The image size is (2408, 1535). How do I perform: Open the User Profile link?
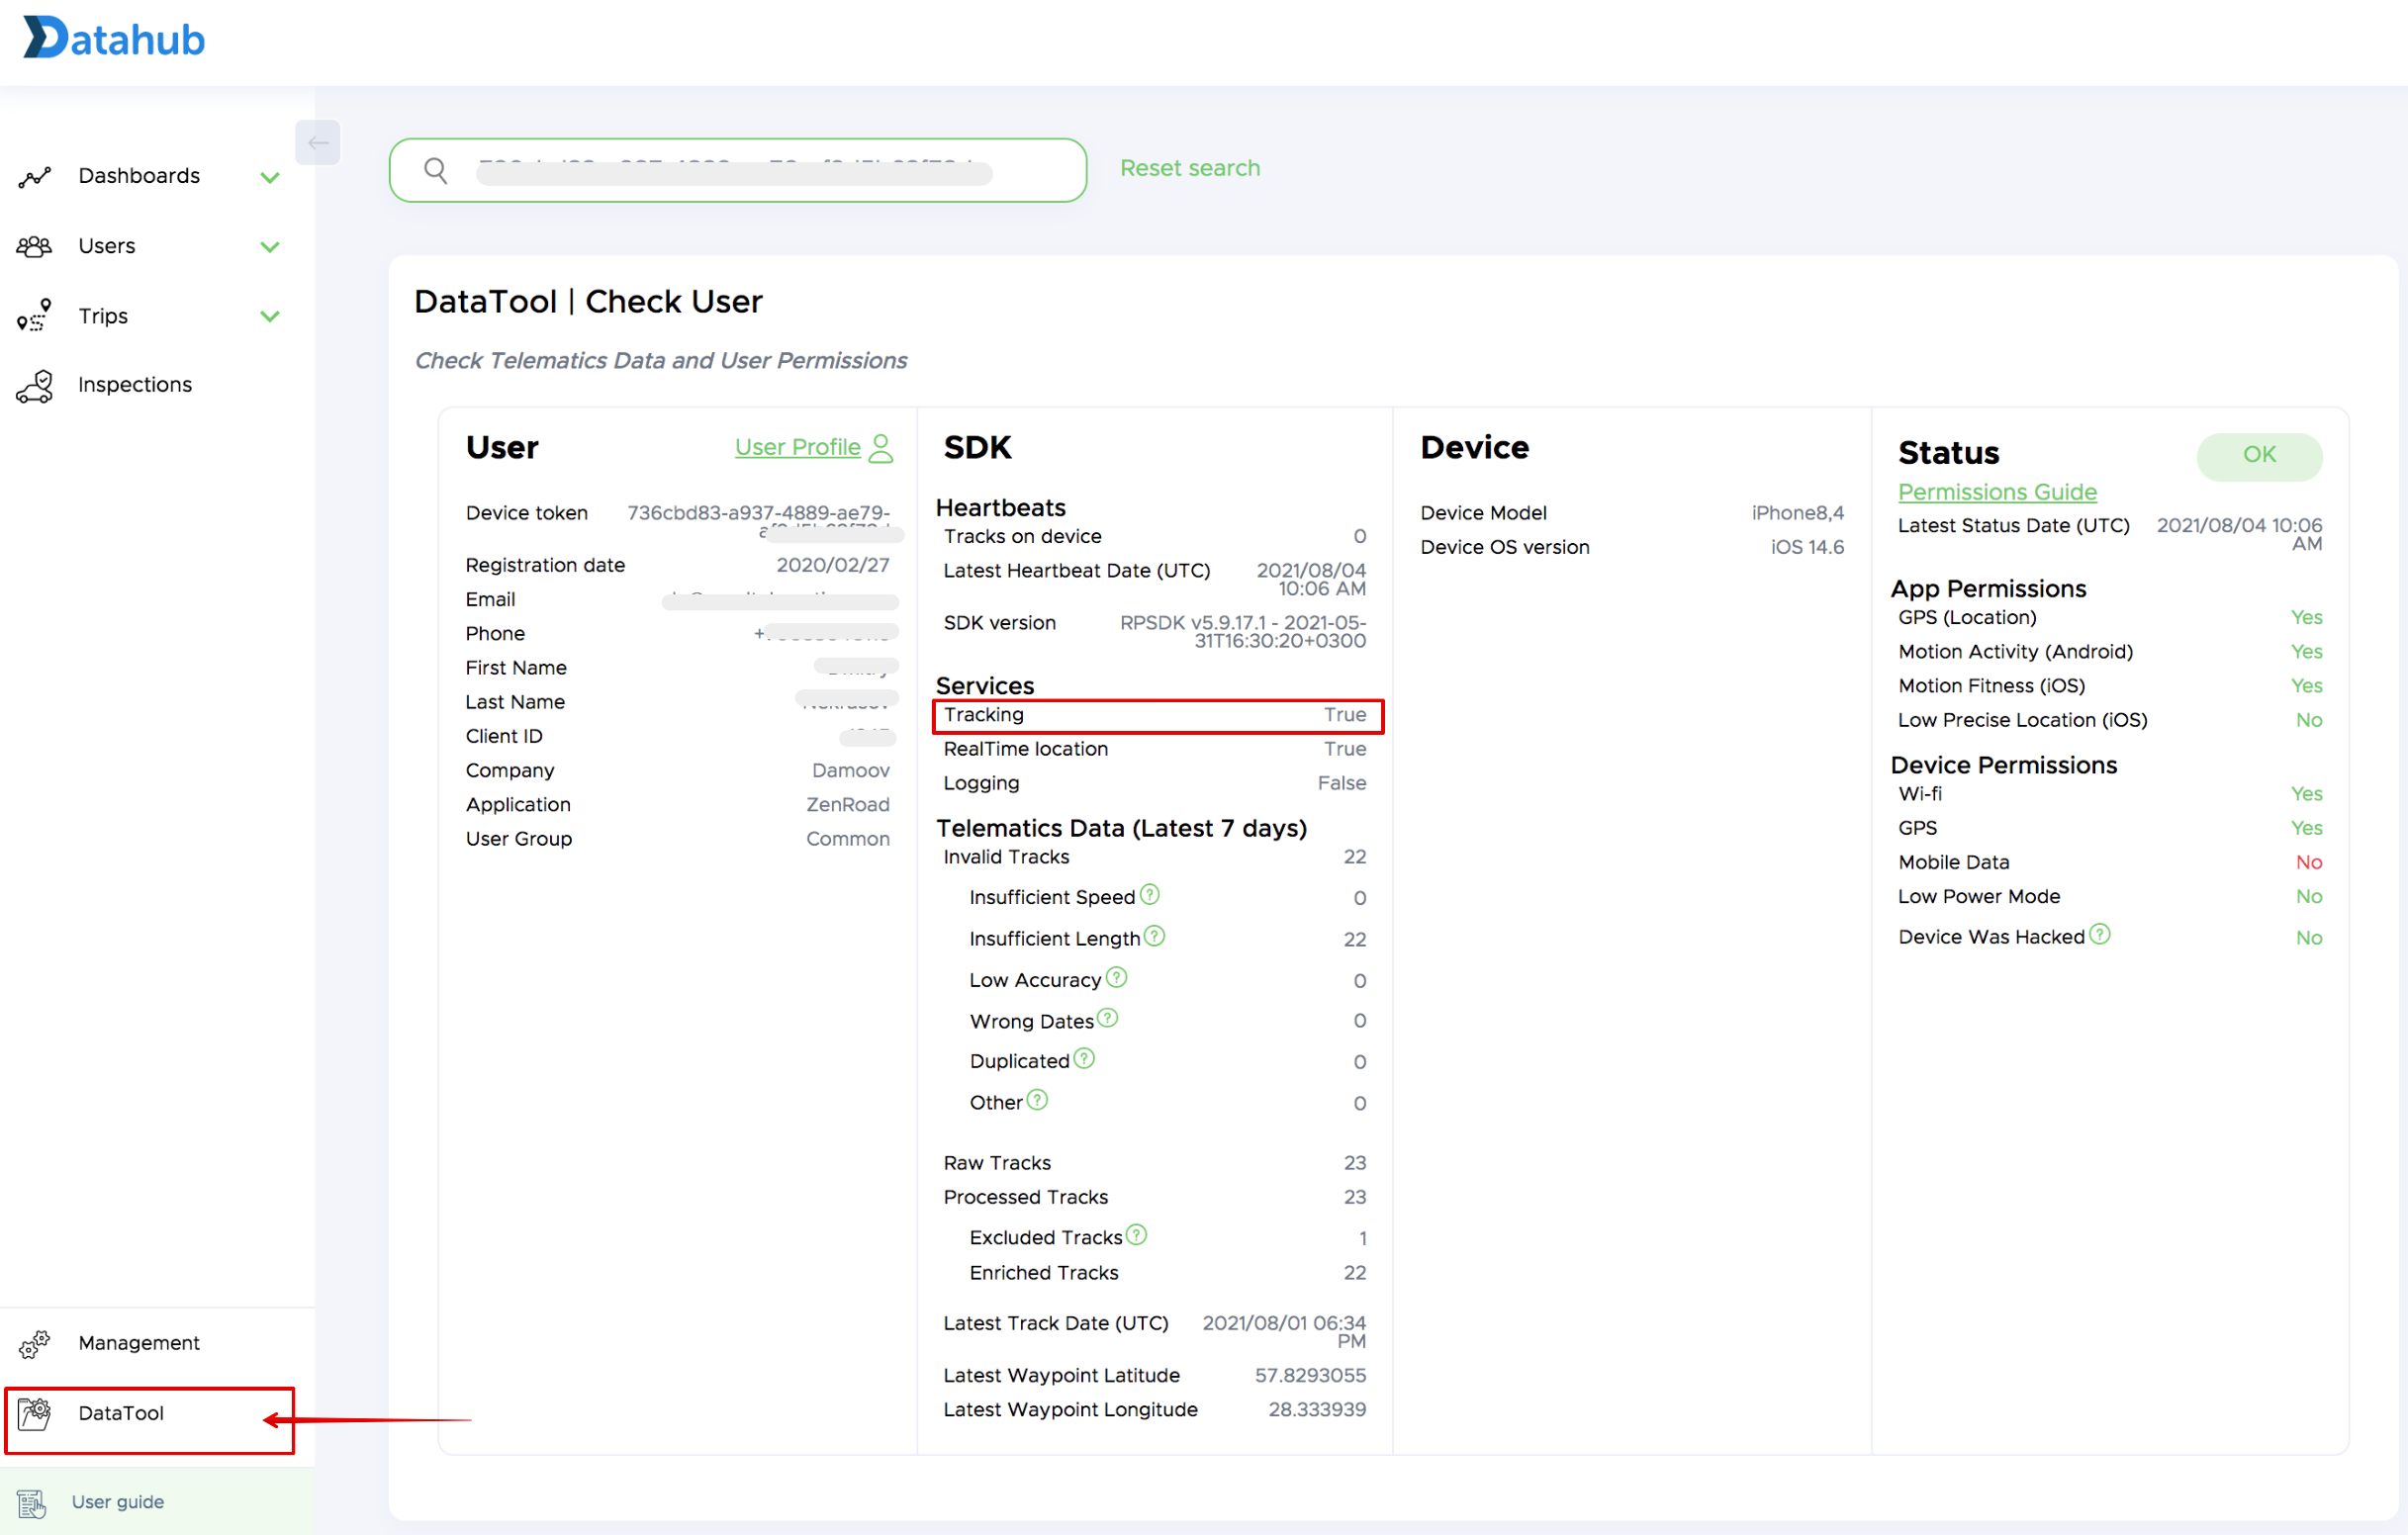(x=797, y=447)
